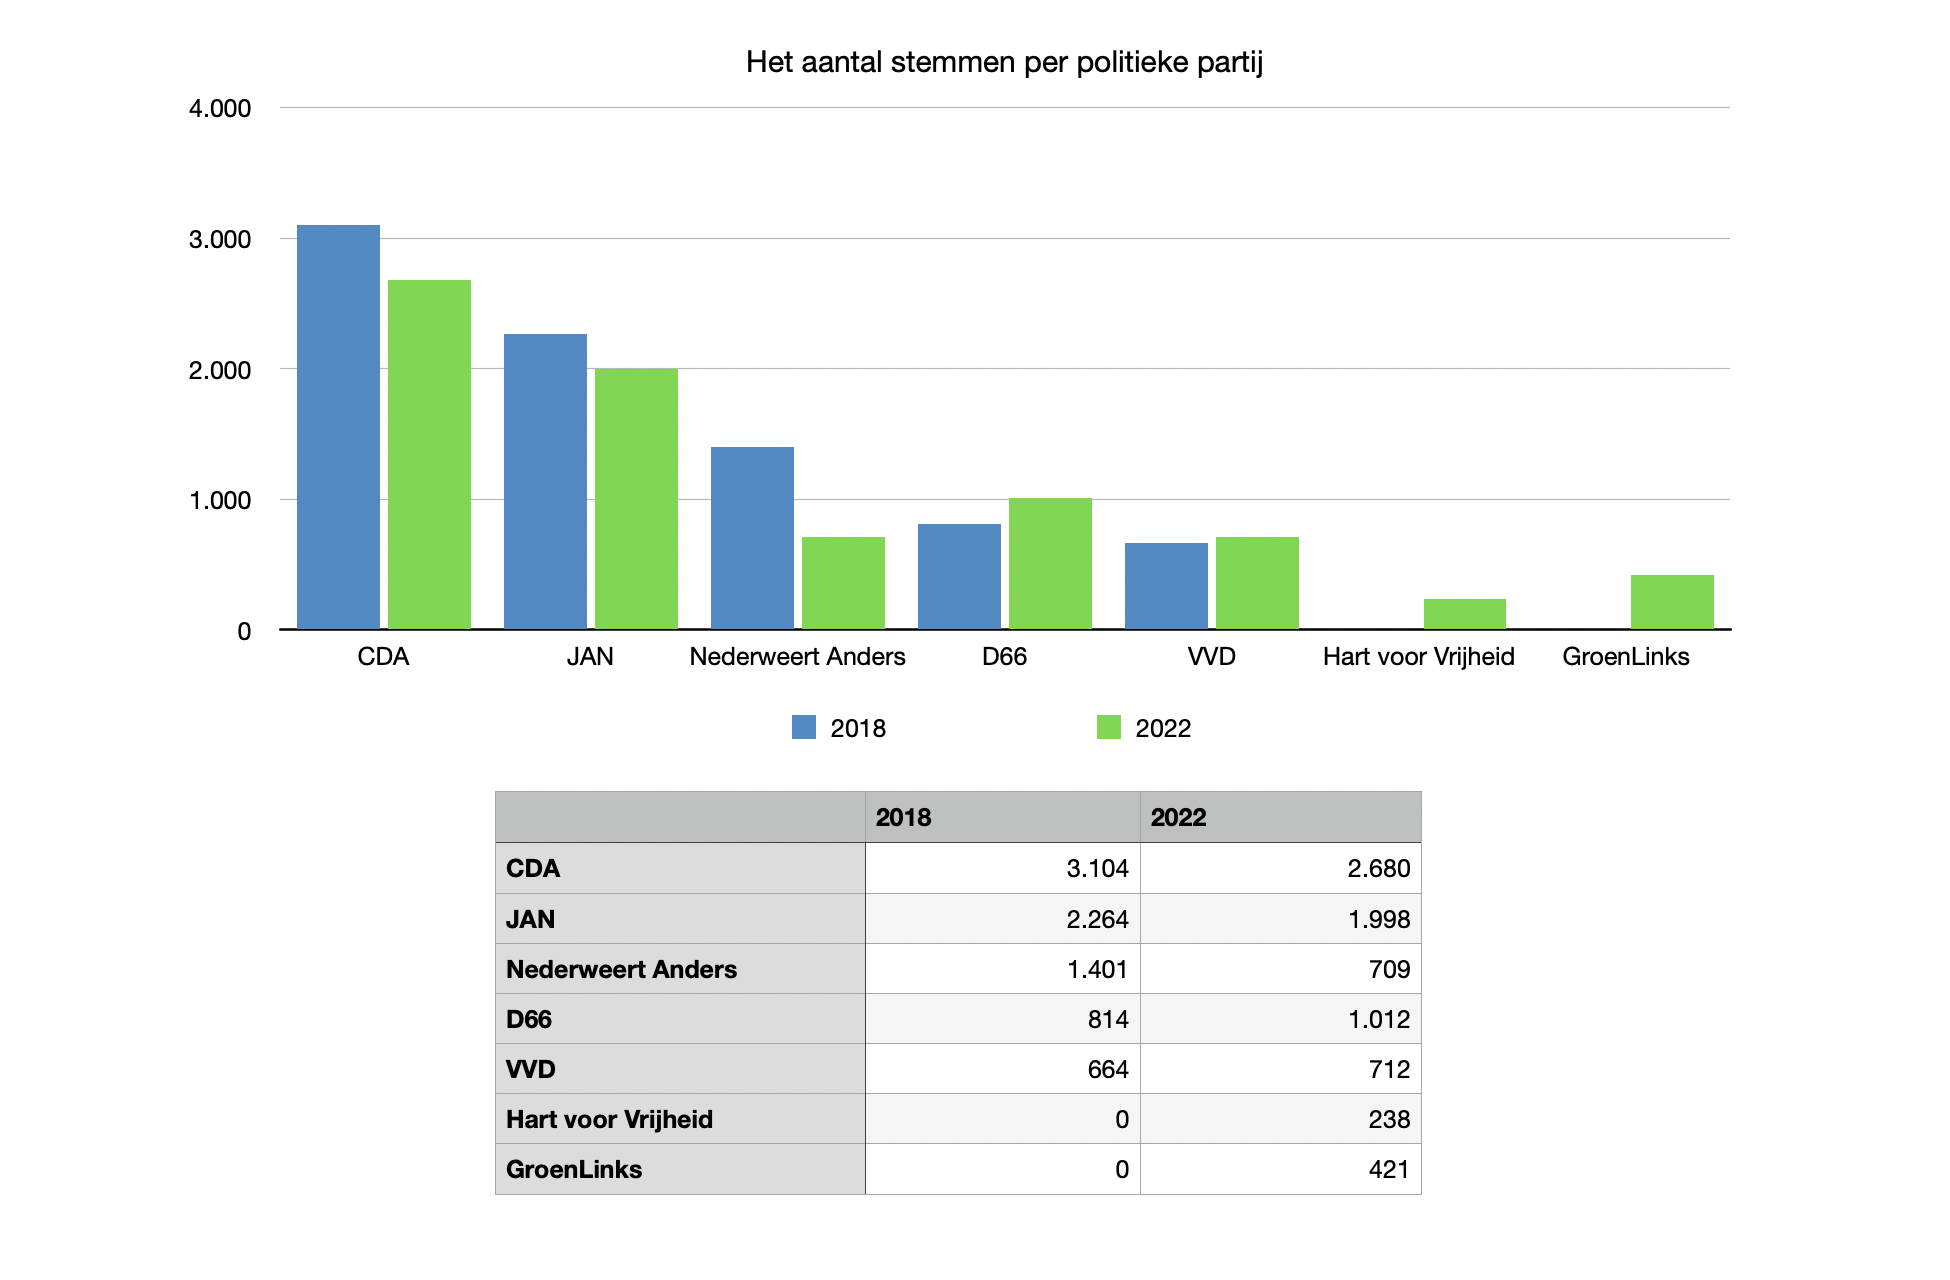Click the green D66 2022 bar
This screenshot has height=1280, width=1950.
pos(1050,563)
